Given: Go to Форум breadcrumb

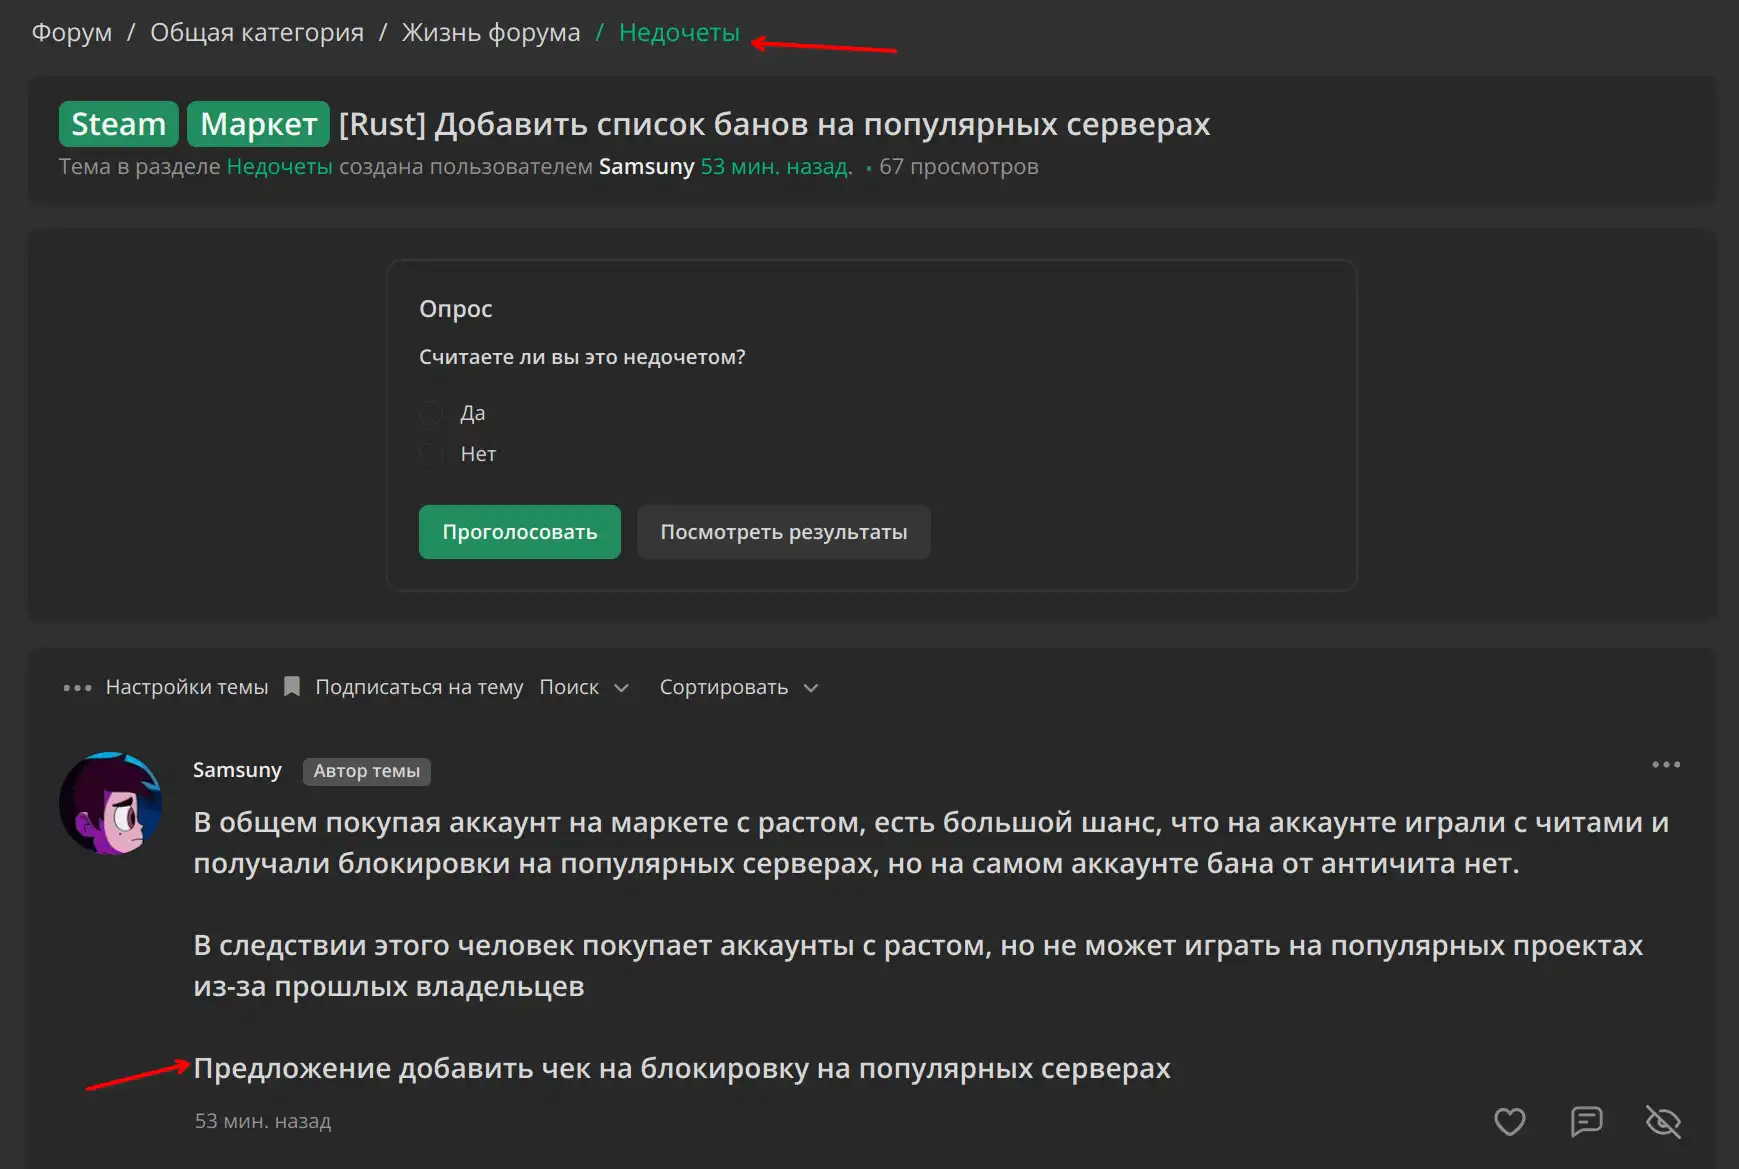Looking at the screenshot, I should pos(72,33).
